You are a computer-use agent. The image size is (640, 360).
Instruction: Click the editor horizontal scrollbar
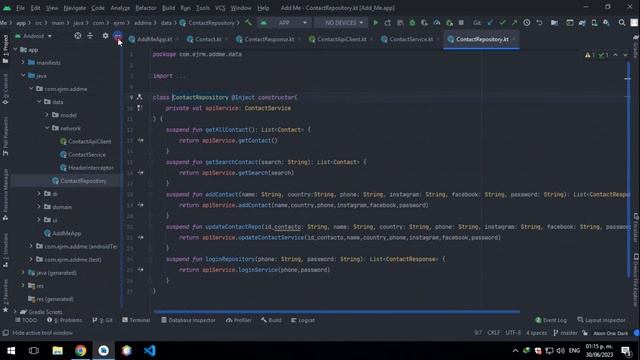(x=337, y=312)
